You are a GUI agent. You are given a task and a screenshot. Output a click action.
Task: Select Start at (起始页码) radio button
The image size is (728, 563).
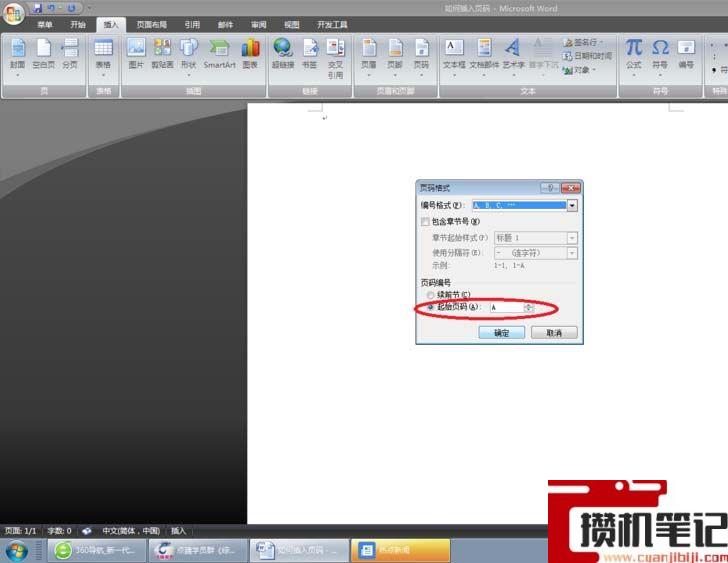430,307
